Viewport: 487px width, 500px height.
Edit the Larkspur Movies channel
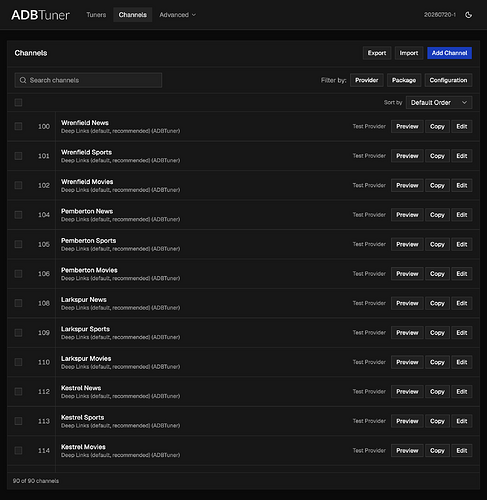pyautogui.click(x=462, y=362)
